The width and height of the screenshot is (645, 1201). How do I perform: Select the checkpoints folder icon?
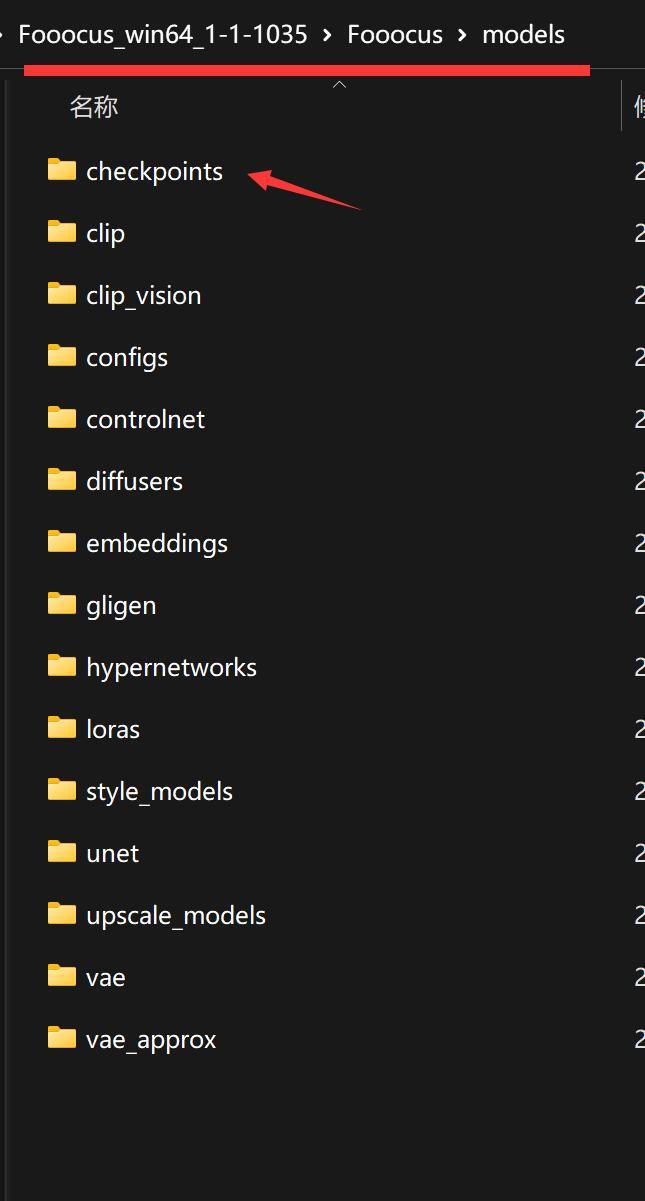pos(62,170)
